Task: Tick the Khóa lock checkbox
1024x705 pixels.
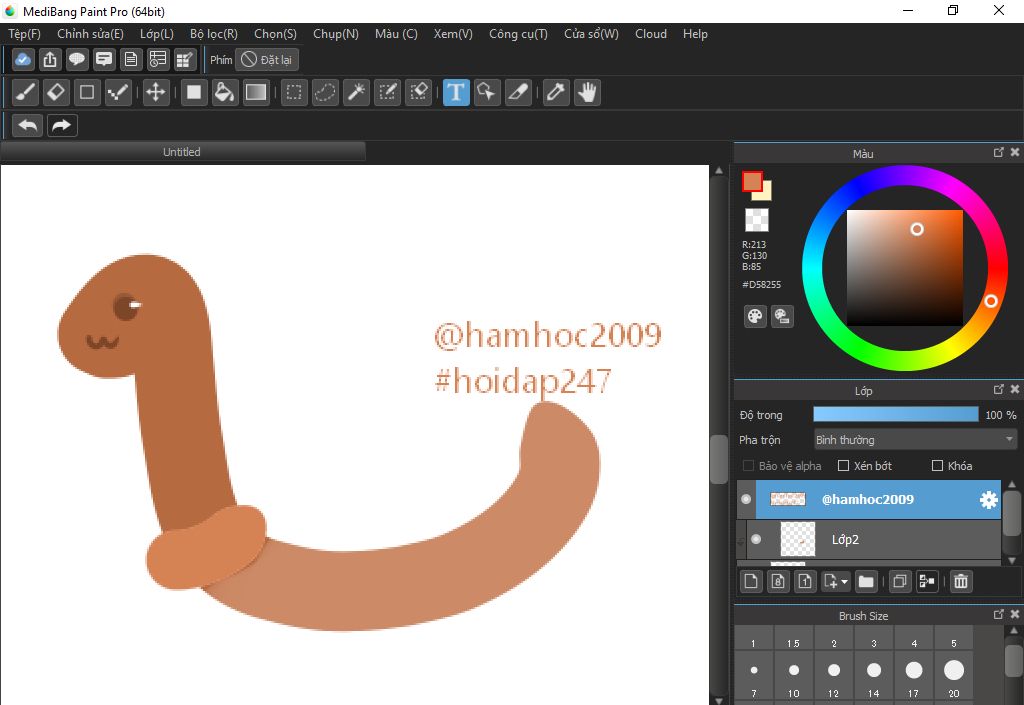Action: (938, 466)
